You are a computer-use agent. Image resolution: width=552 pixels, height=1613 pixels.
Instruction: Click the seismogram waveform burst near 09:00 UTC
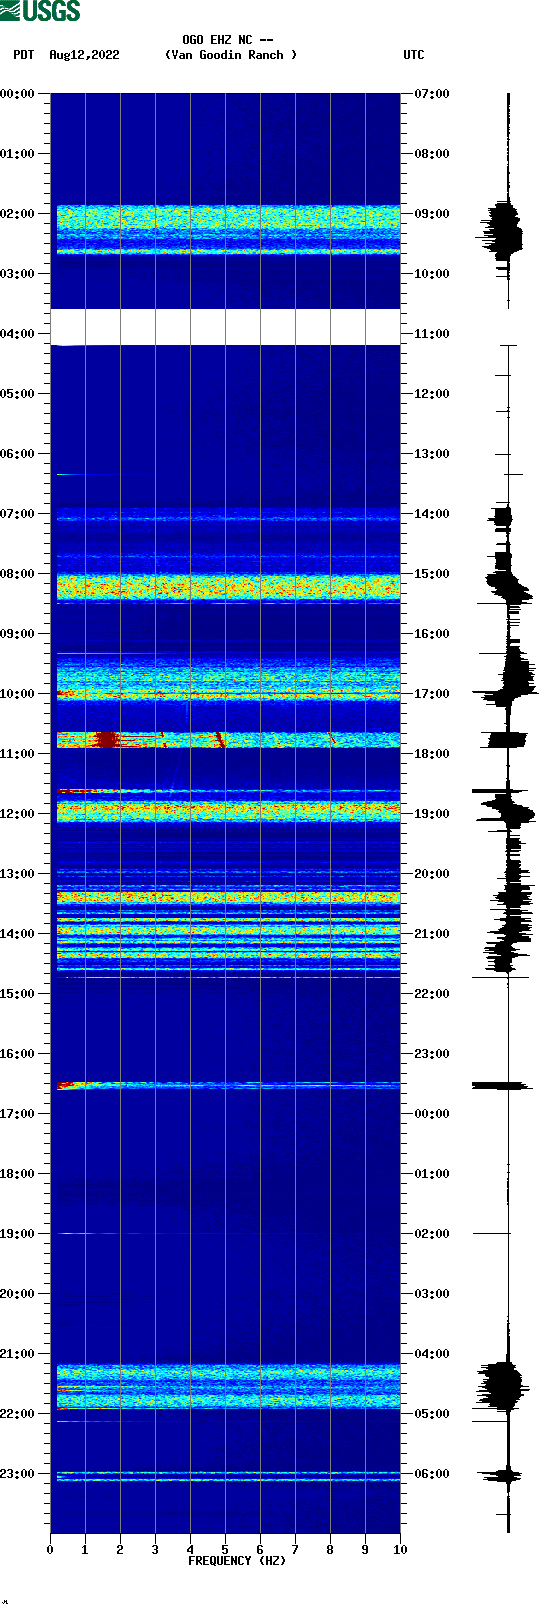click(x=503, y=228)
